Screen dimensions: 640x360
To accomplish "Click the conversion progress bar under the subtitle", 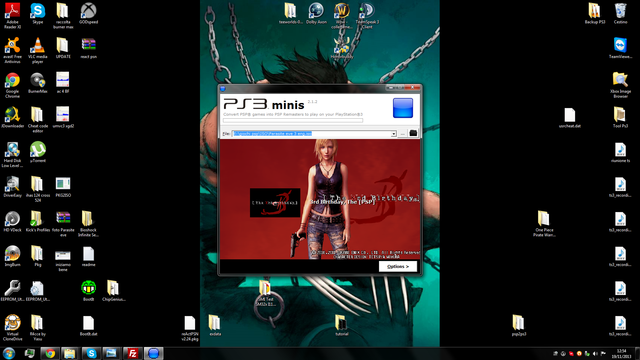I will (293, 120).
